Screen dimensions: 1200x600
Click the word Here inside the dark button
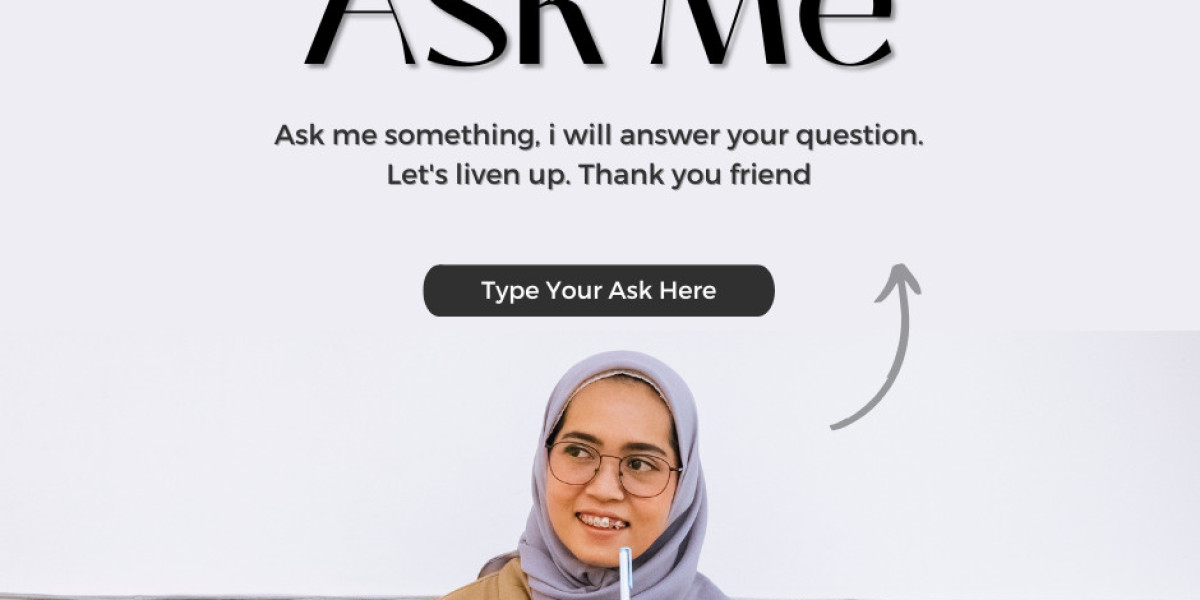click(x=687, y=291)
